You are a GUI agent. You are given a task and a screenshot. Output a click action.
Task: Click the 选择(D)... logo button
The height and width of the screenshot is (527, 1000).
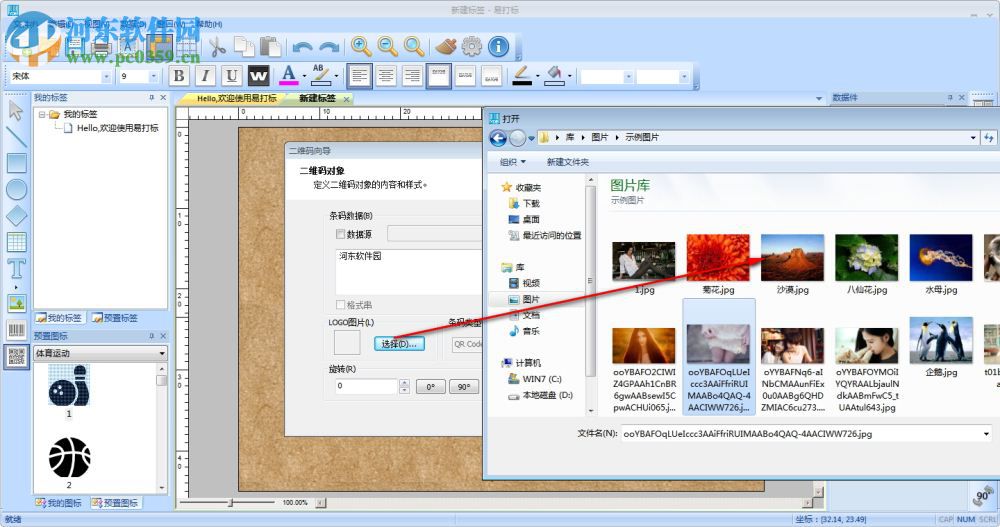(399, 344)
